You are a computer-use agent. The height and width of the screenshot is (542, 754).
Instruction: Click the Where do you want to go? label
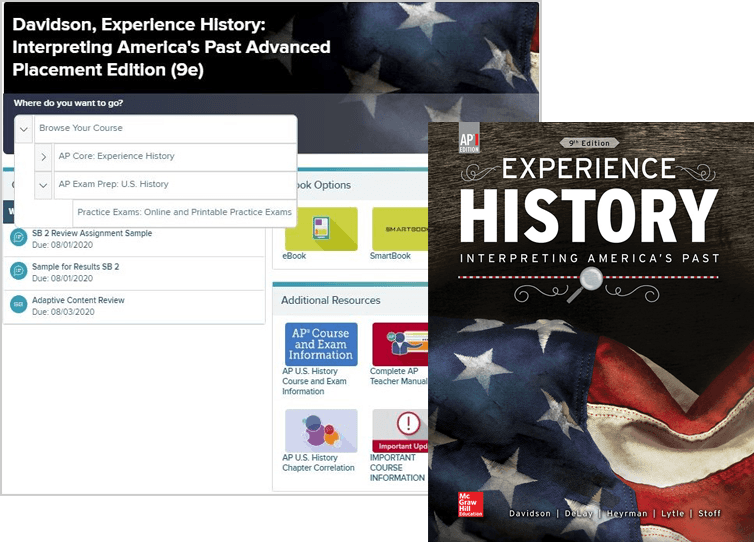pos(68,103)
